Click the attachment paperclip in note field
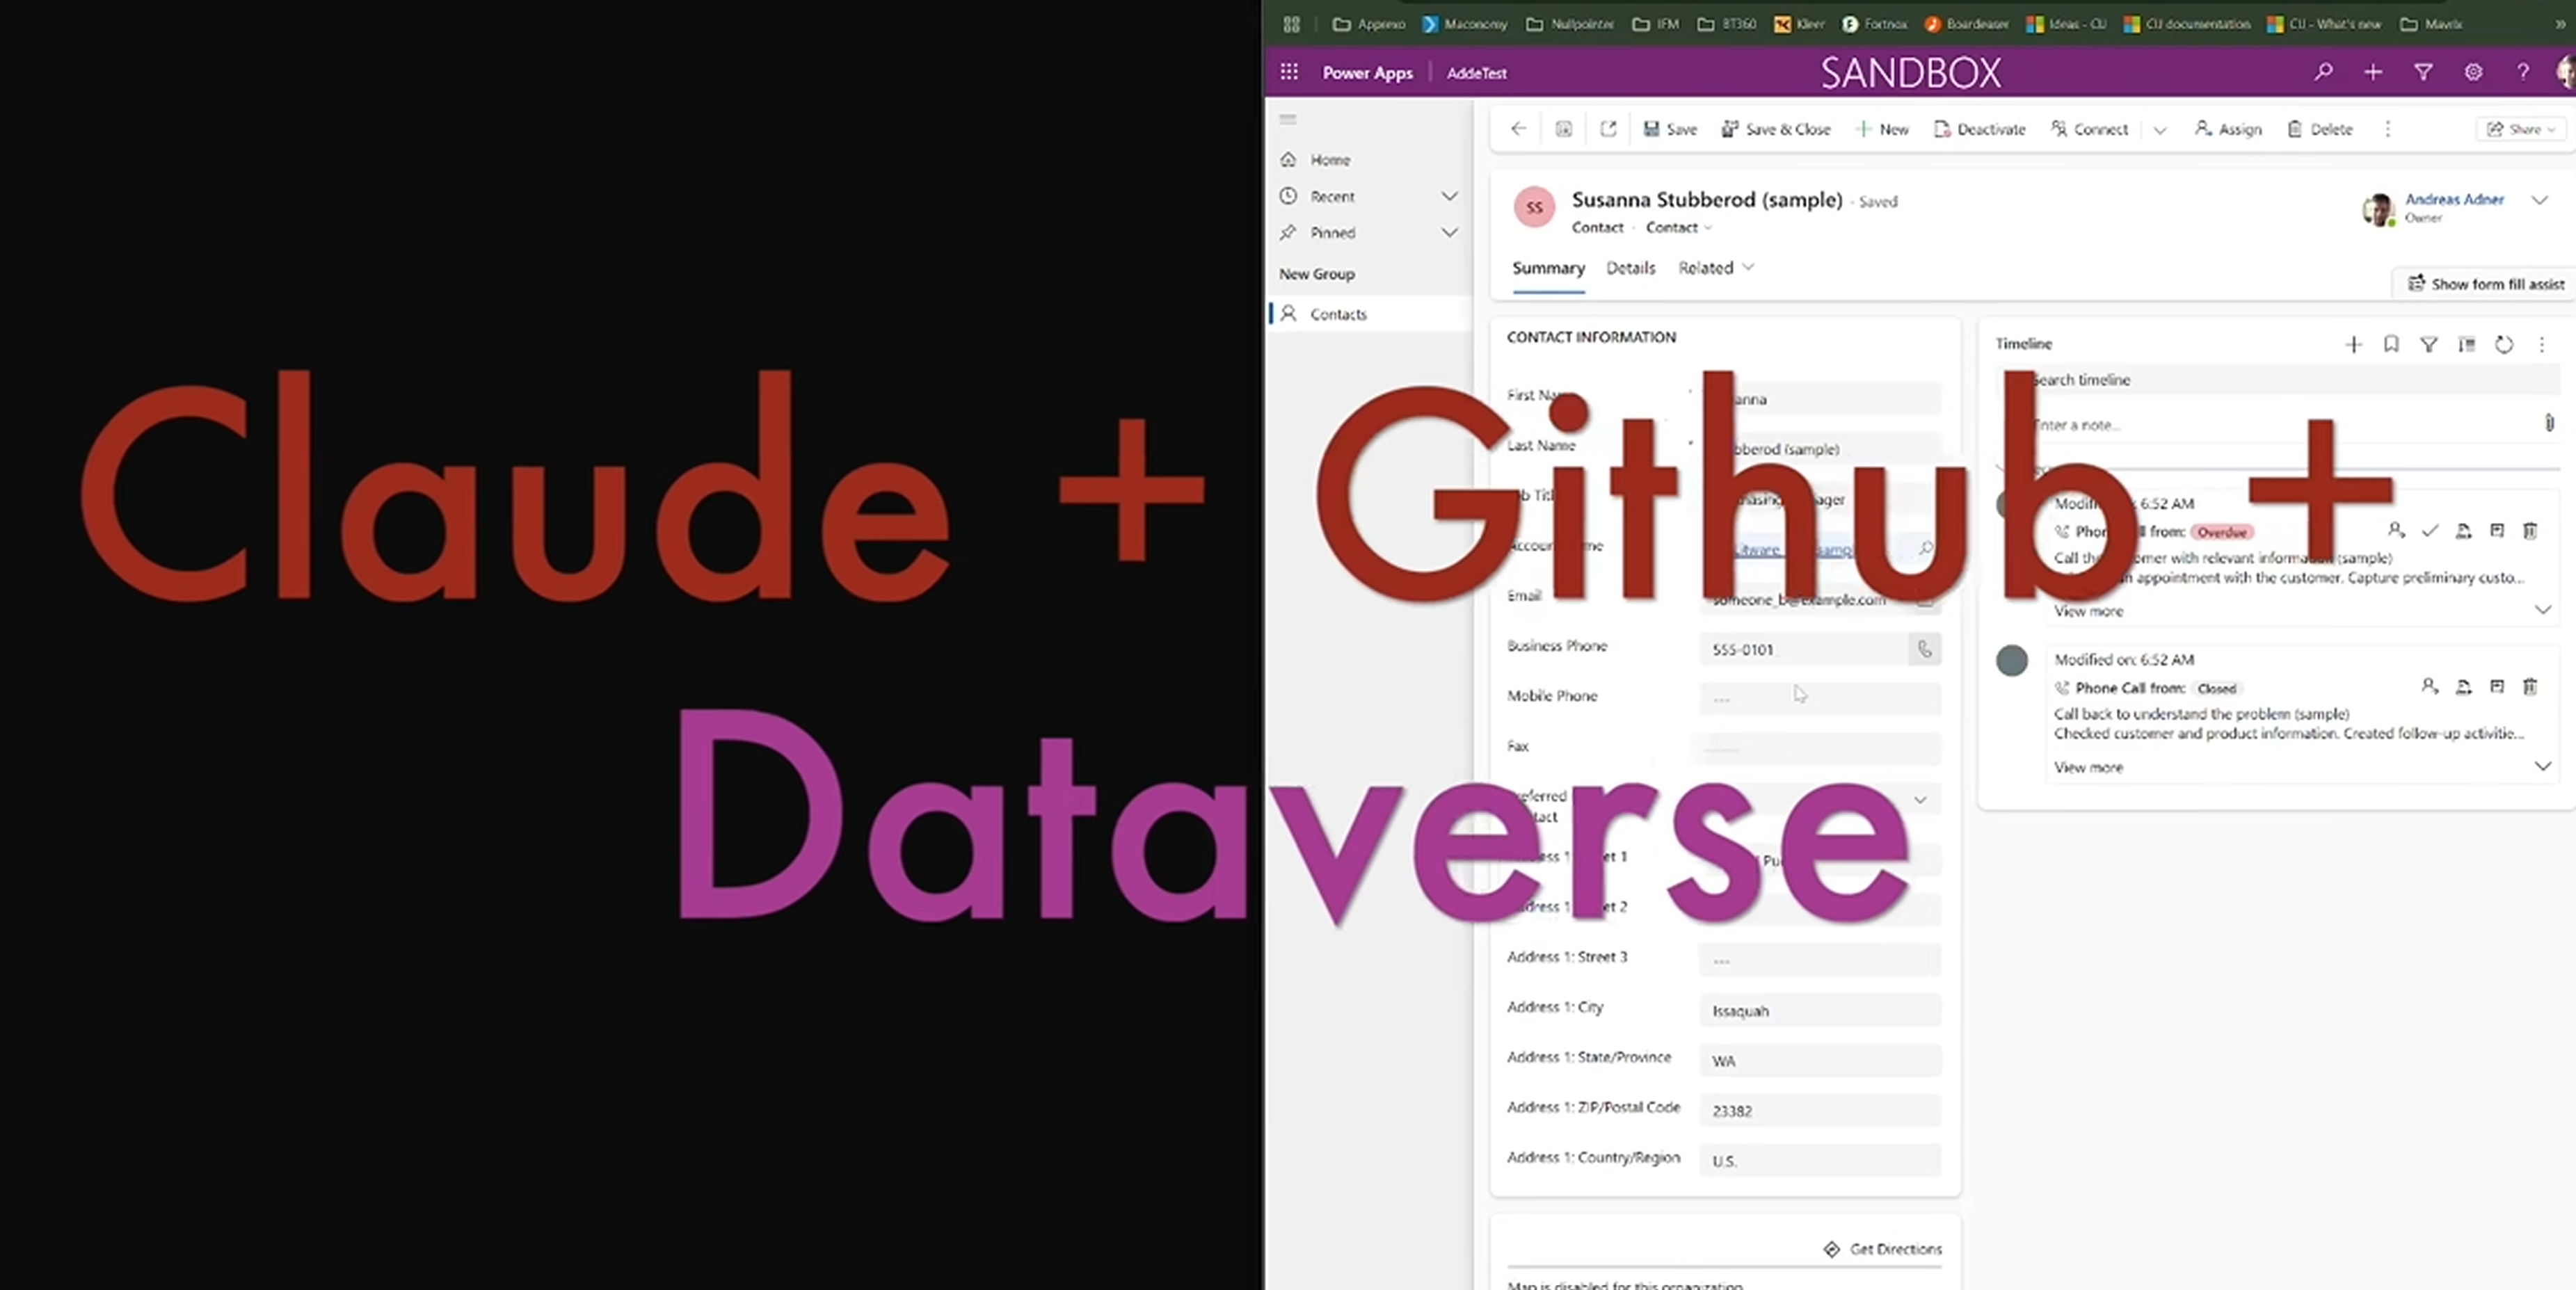 (2549, 424)
